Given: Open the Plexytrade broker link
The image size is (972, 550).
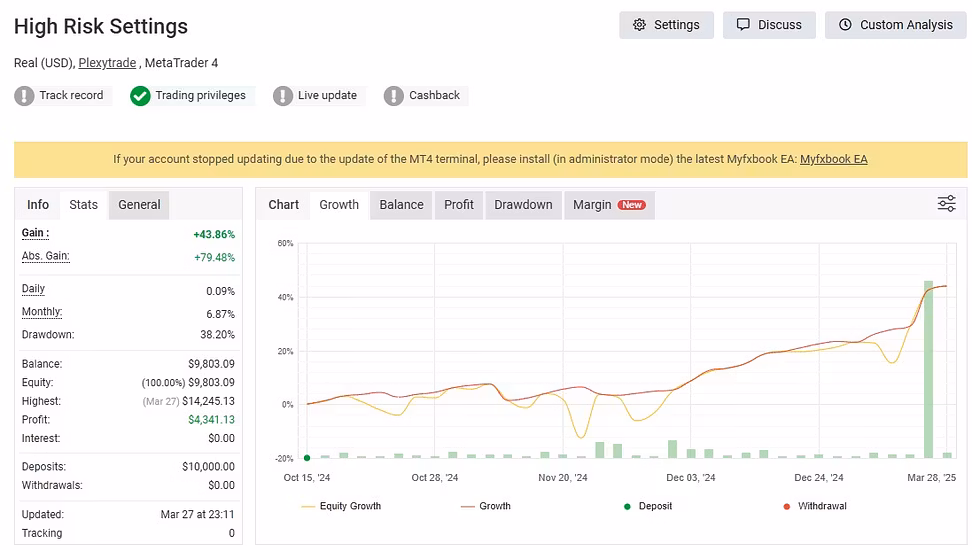Looking at the screenshot, I should (x=107, y=63).
